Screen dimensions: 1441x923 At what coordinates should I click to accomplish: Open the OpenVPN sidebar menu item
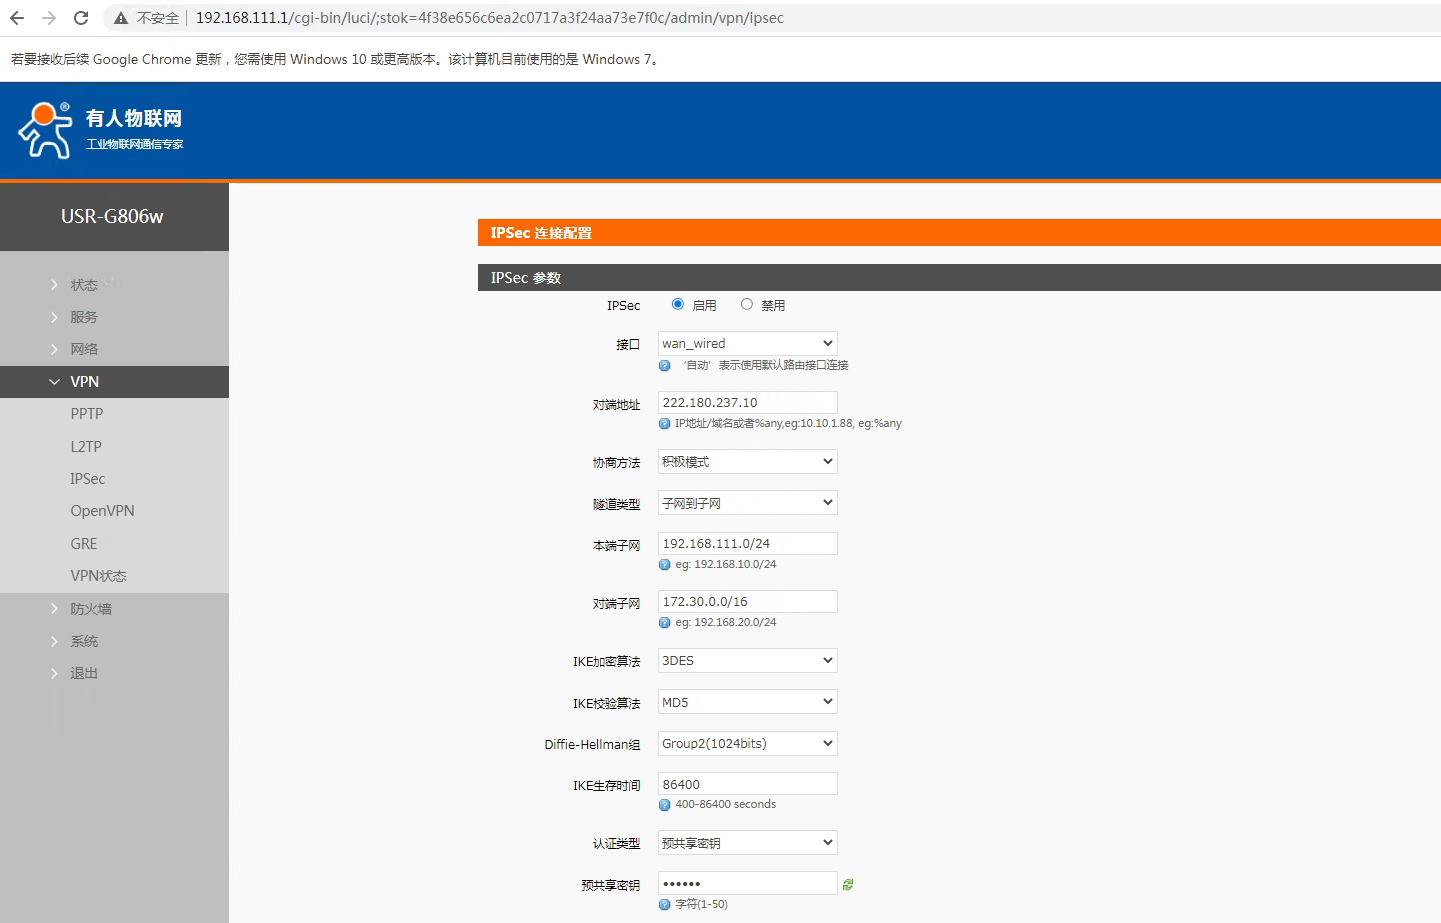click(x=102, y=511)
